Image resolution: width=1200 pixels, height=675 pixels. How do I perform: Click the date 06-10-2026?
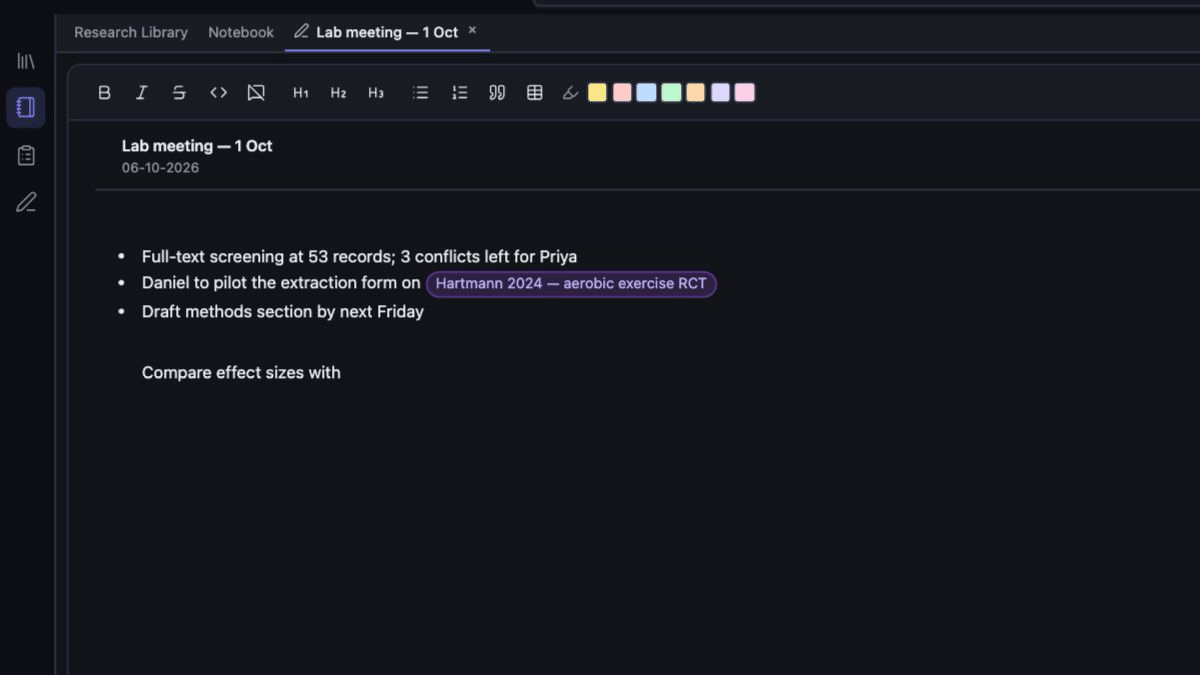pyautogui.click(x=160, y=168)
